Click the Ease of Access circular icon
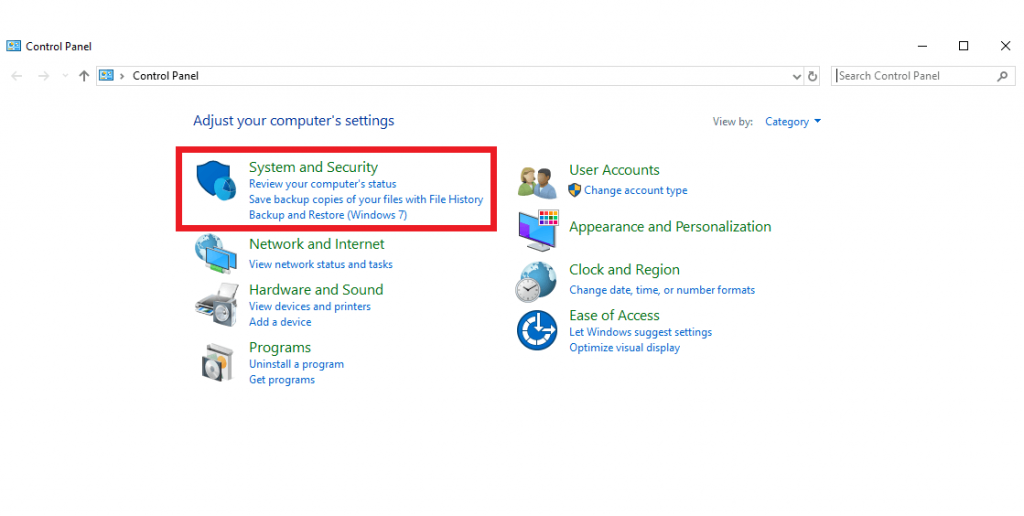 537,330
